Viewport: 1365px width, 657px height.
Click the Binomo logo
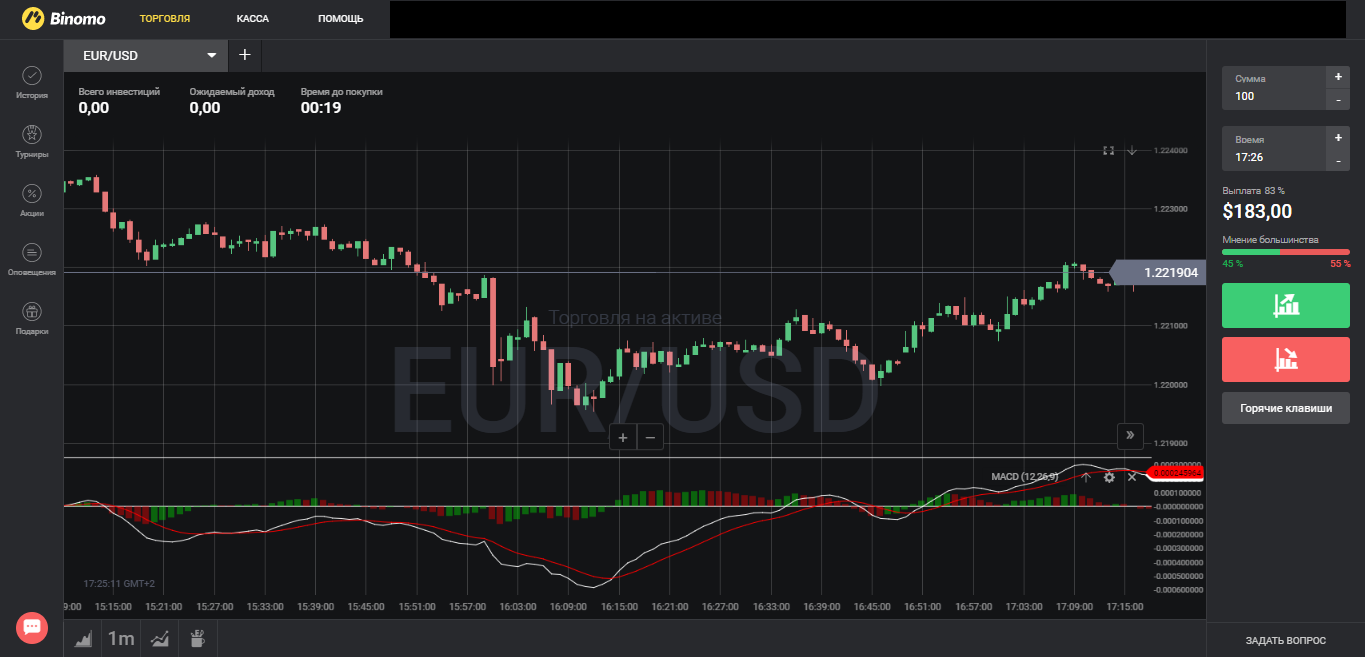pos(64,18)
